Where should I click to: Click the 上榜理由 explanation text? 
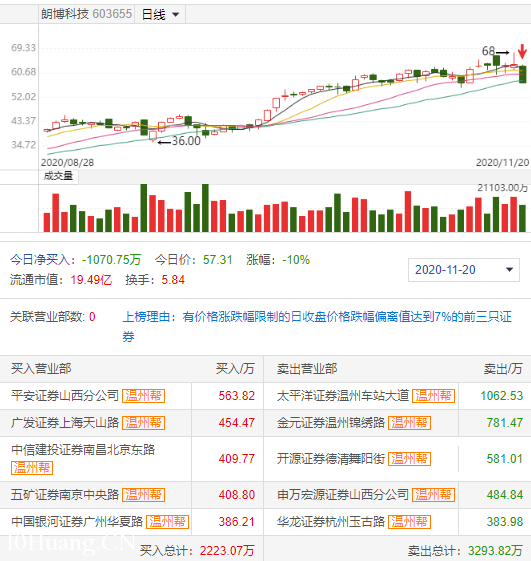tap(317, 326)
